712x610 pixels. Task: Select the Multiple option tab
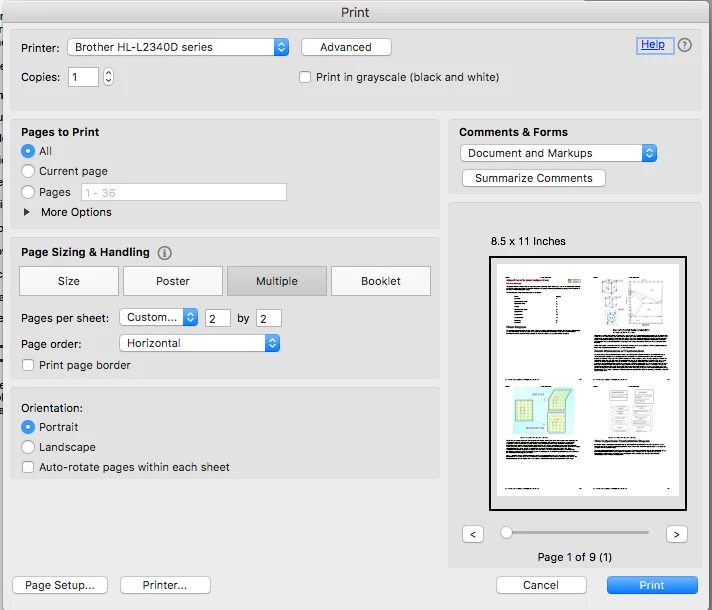[277, 281]
